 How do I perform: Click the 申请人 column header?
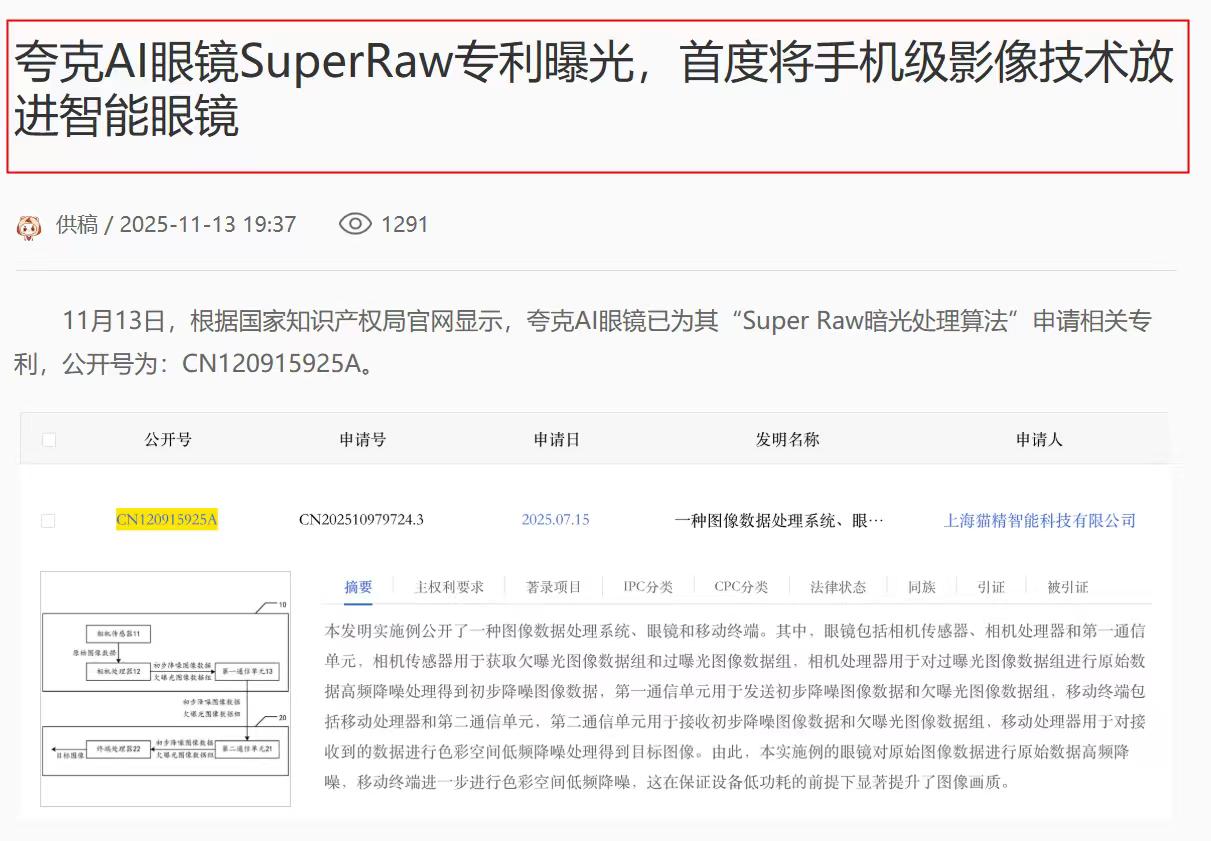coord(1039,440)
